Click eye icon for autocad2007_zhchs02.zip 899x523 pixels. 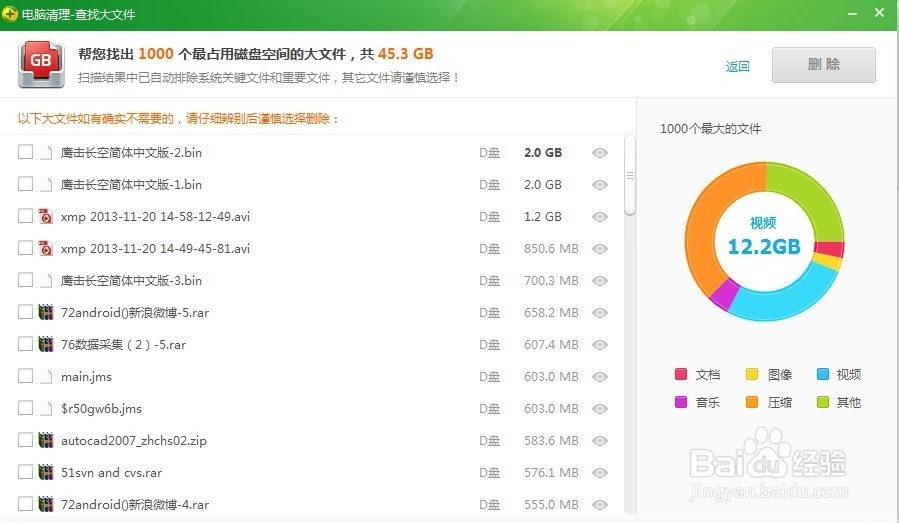(x=600, y=441)
